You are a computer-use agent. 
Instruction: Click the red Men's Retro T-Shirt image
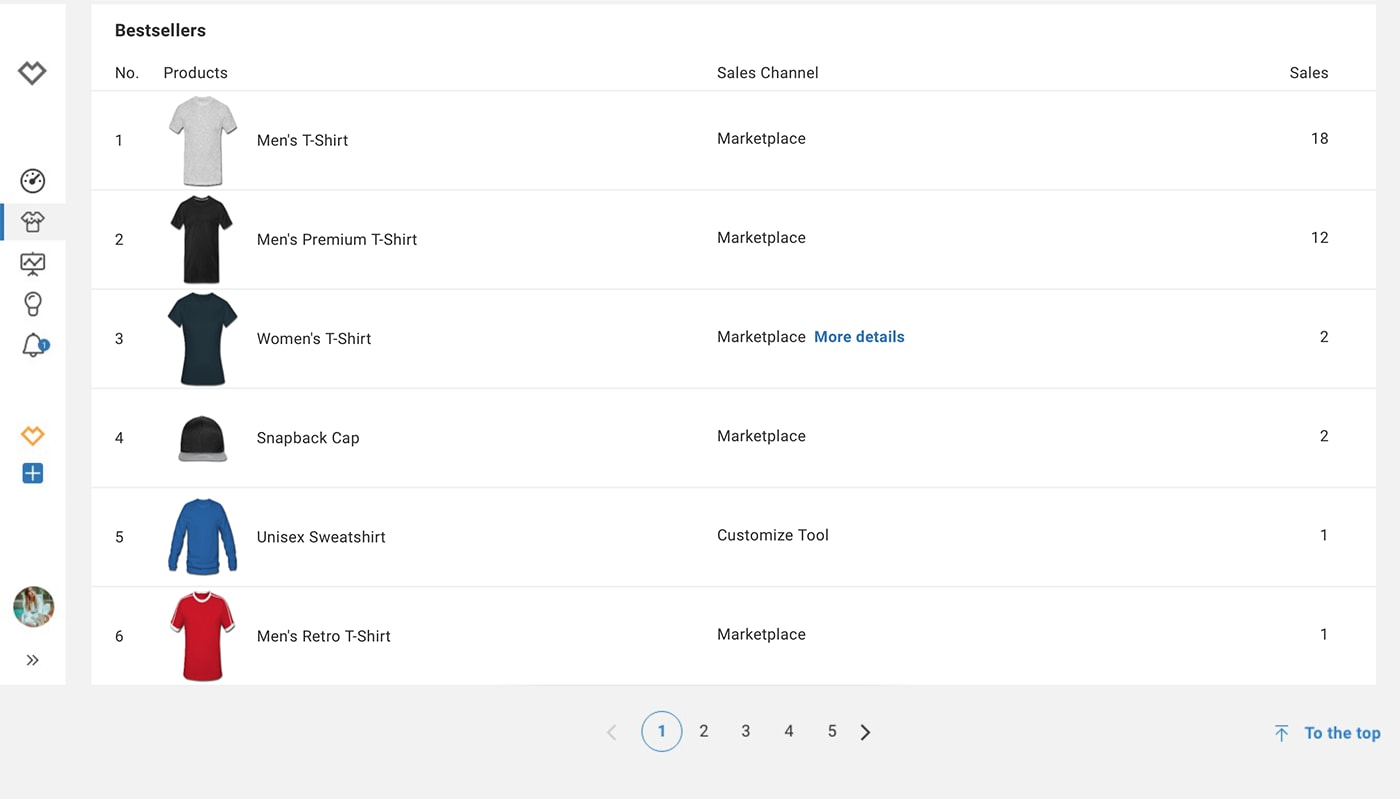[x=202, y=636]
